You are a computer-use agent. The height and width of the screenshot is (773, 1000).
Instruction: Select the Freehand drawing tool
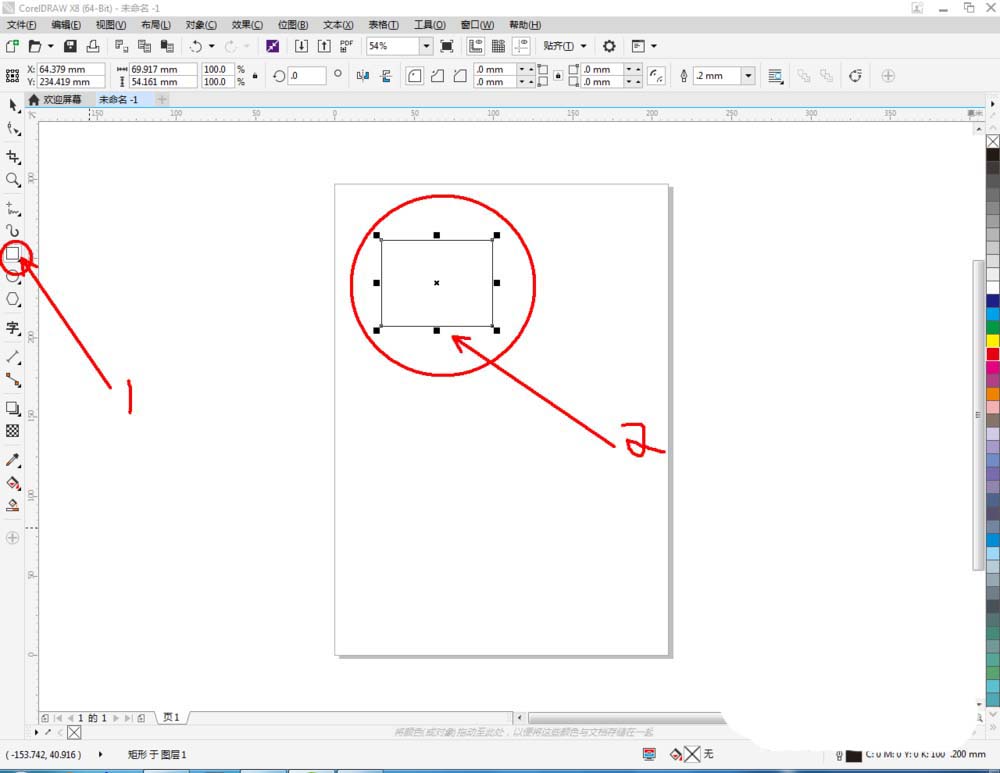[x=13, y=208]
